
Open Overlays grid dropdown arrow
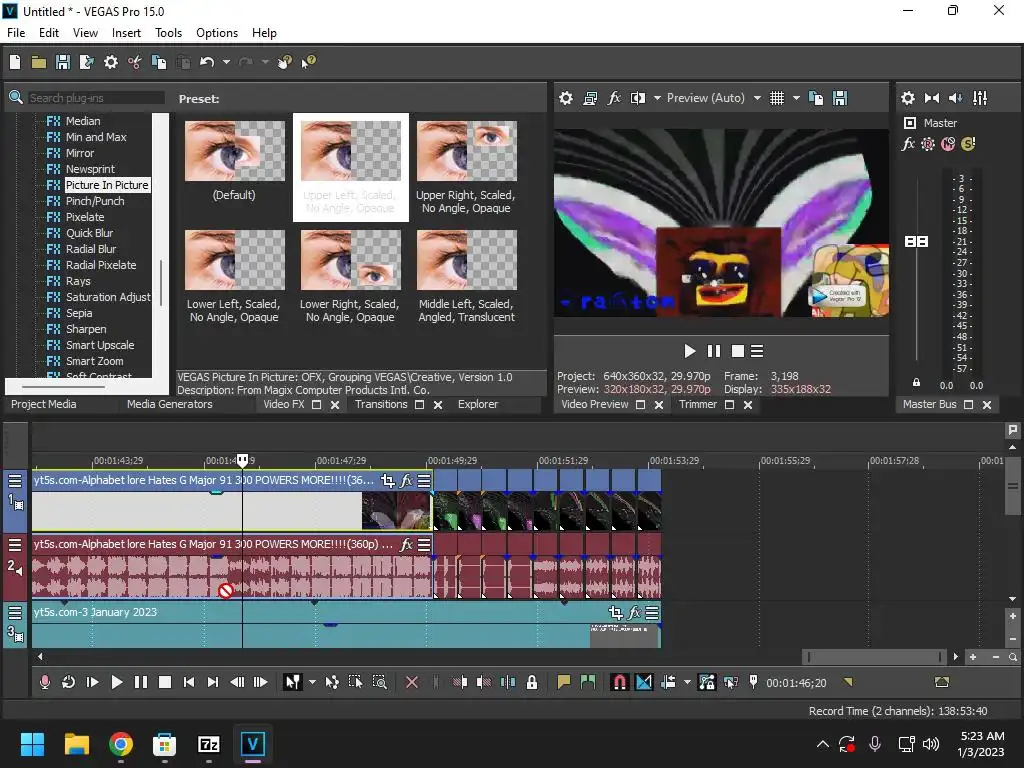click(796, 98)
